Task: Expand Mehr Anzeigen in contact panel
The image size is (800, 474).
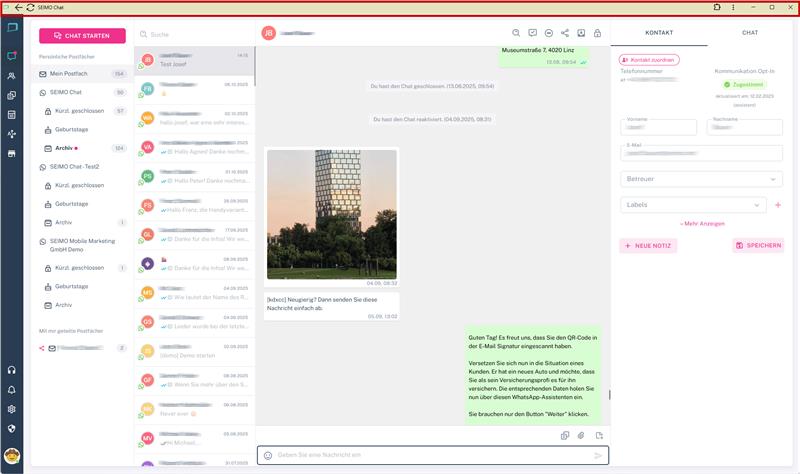Action: 702,223
